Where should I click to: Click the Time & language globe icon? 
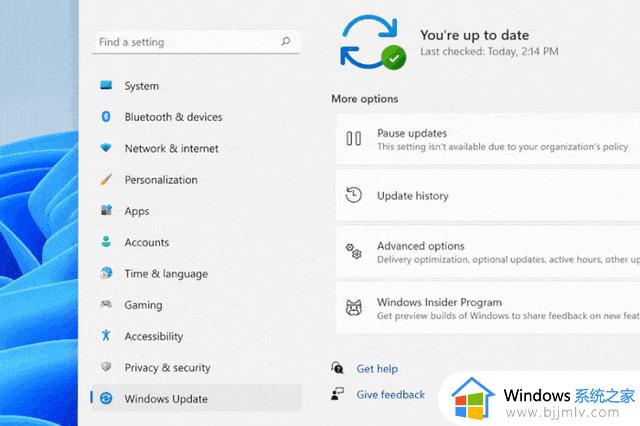click(106, 273)
